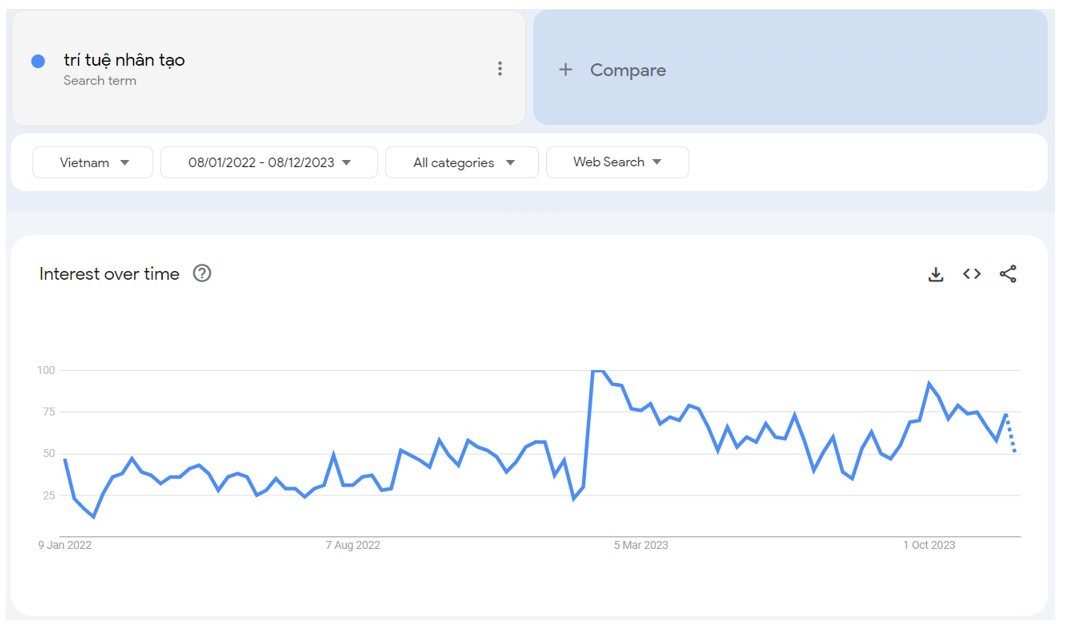Select the Interest over time heading
Screen dimensions: 1065x628
(x=109, y=274)
